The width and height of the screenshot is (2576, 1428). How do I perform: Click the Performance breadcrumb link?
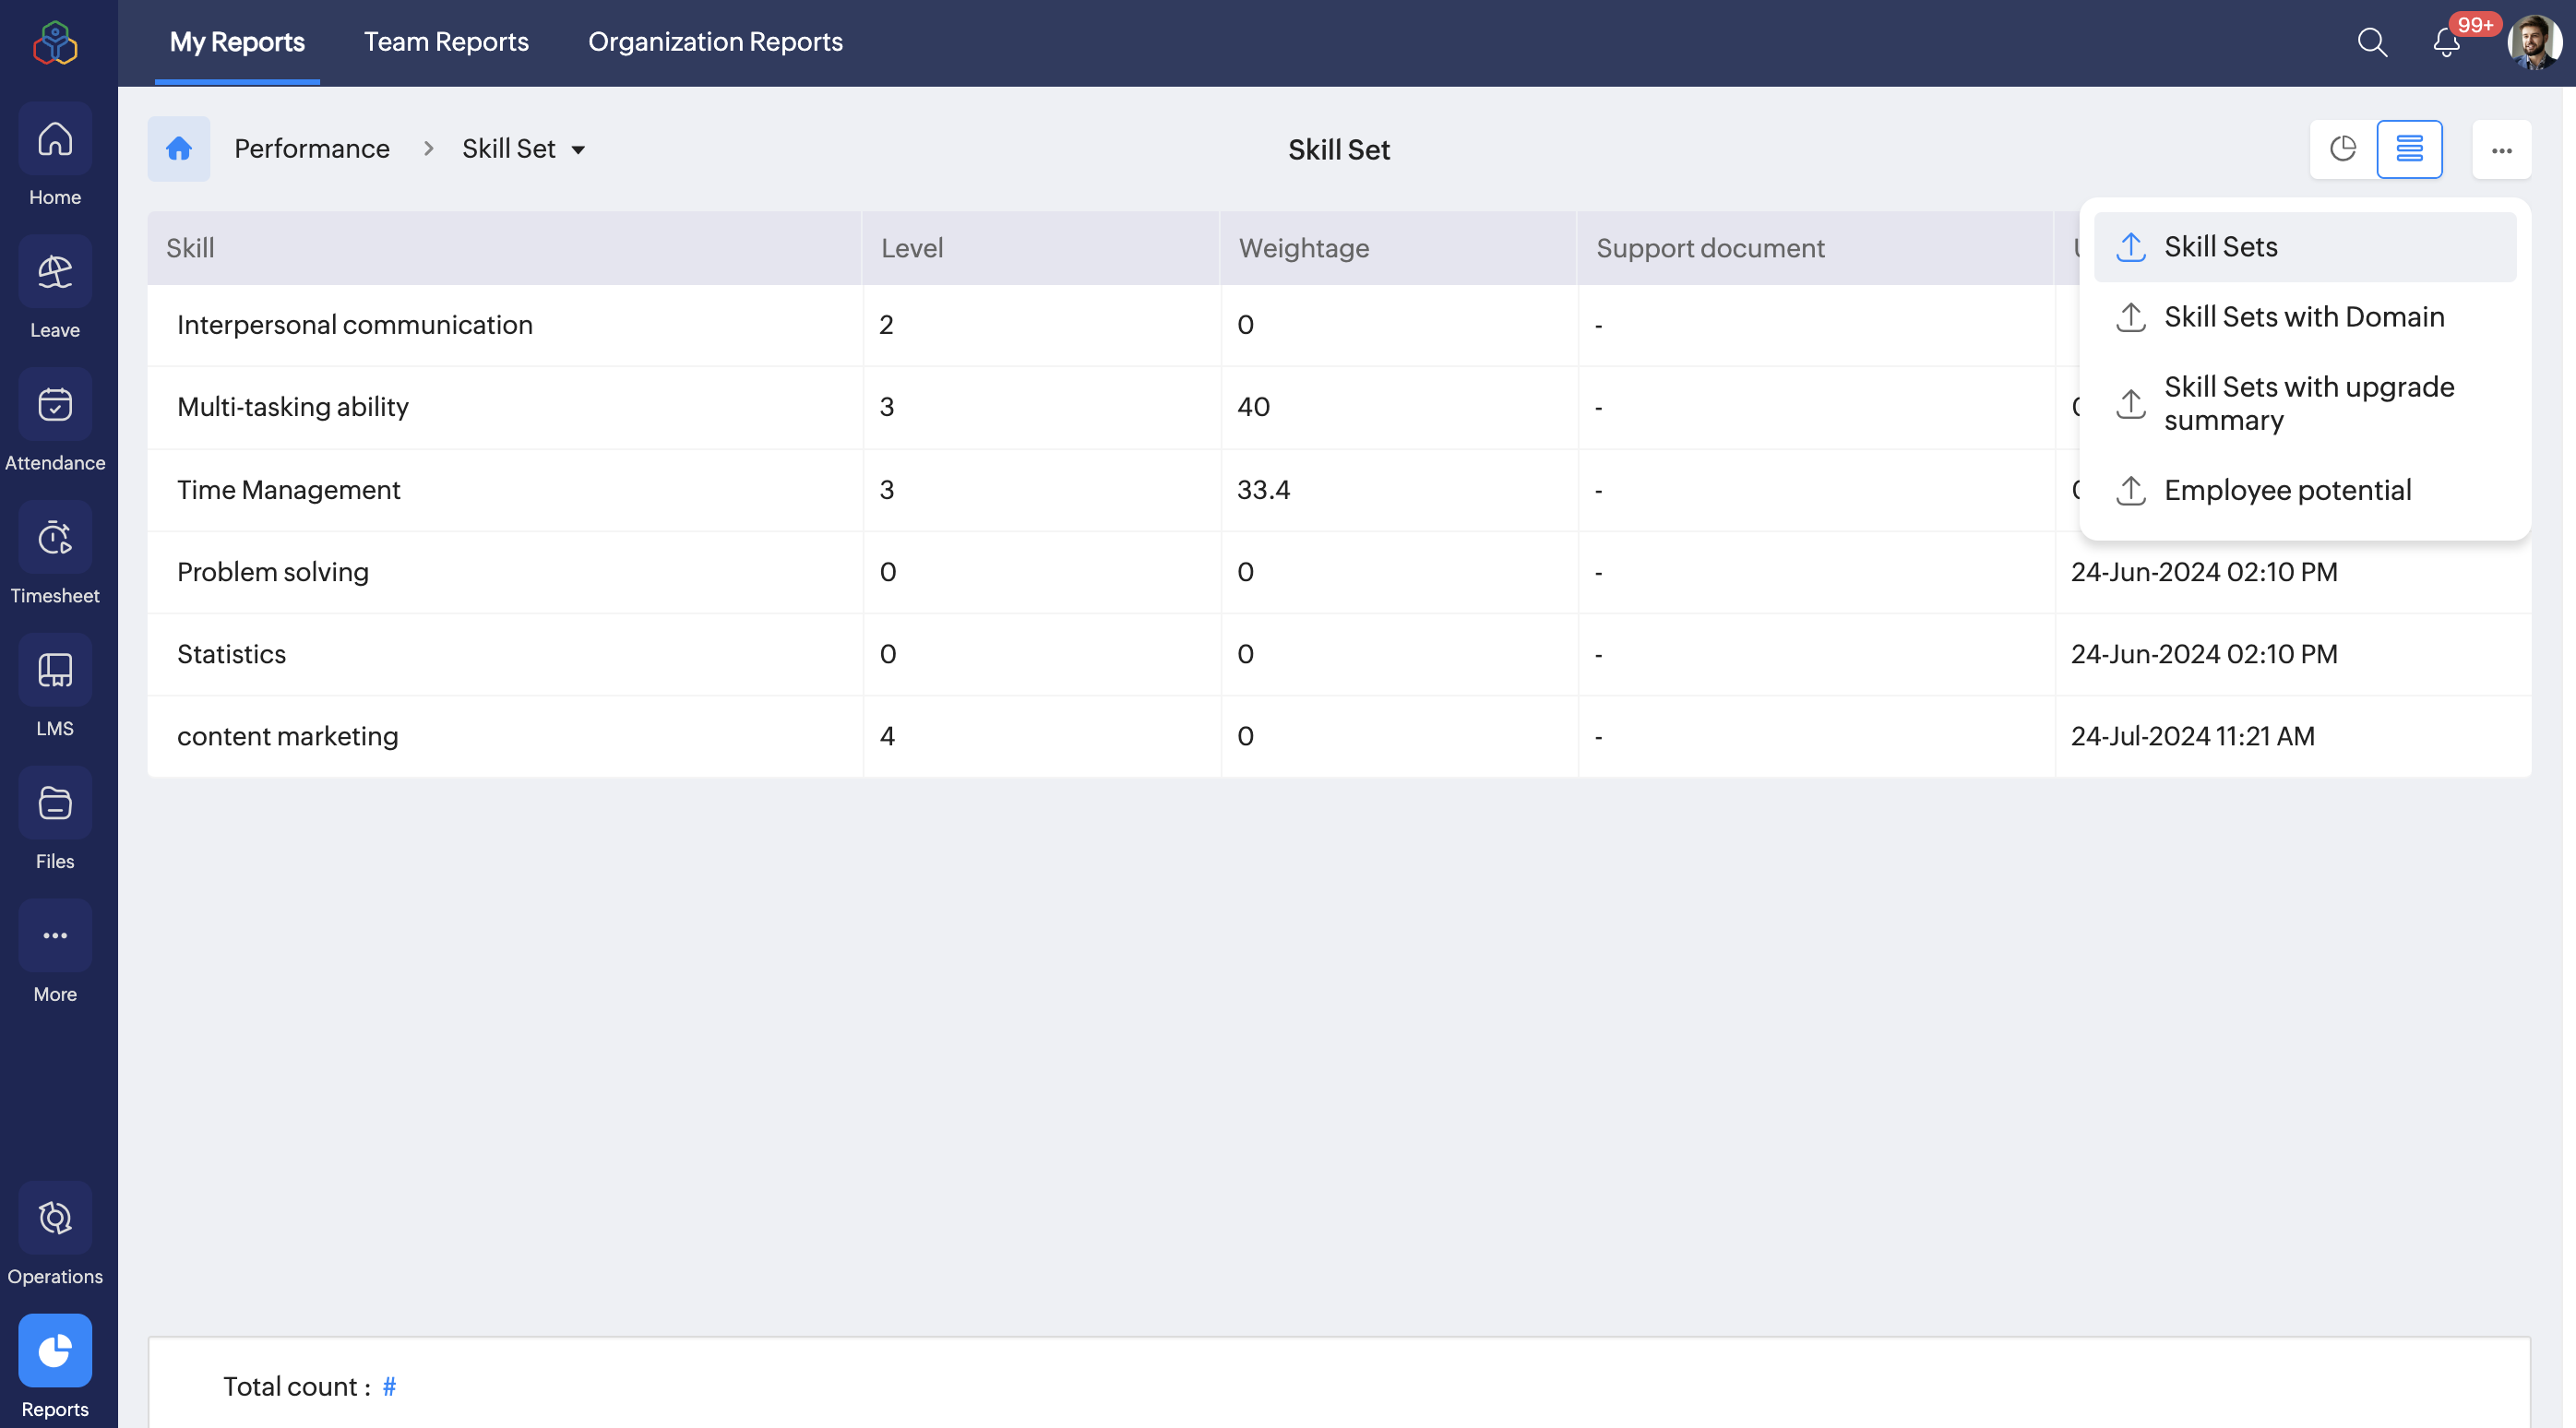coord(312,149)
